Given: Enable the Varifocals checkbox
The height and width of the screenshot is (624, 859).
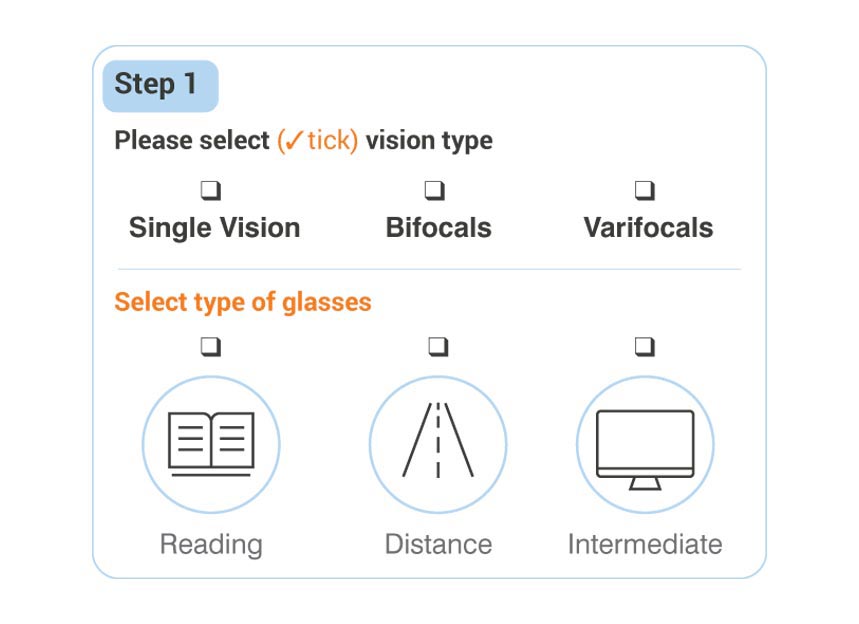Looking at the screenshot, I should (x=645, y=191).
